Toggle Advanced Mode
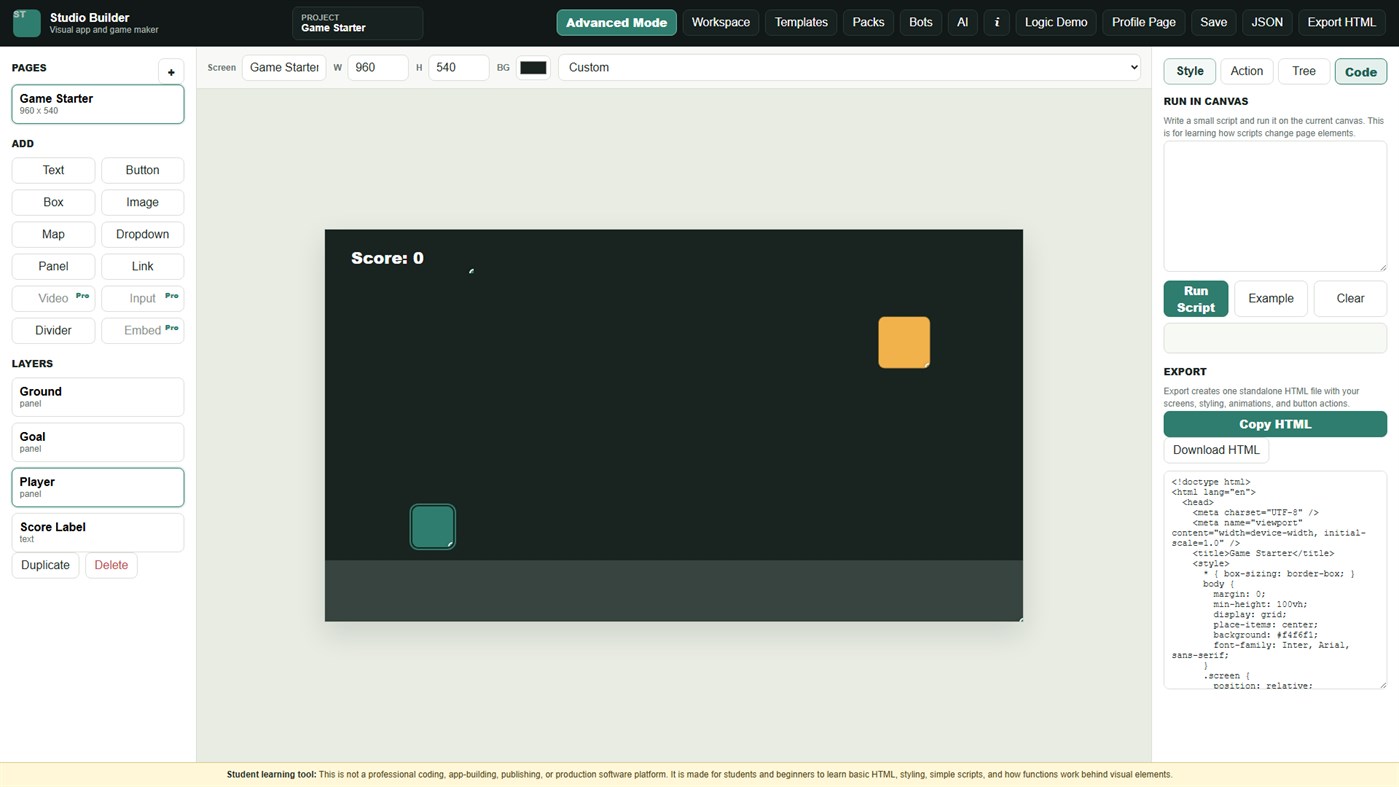The width and height of the screenshot is (1399, 787). (x=616, y=22)
